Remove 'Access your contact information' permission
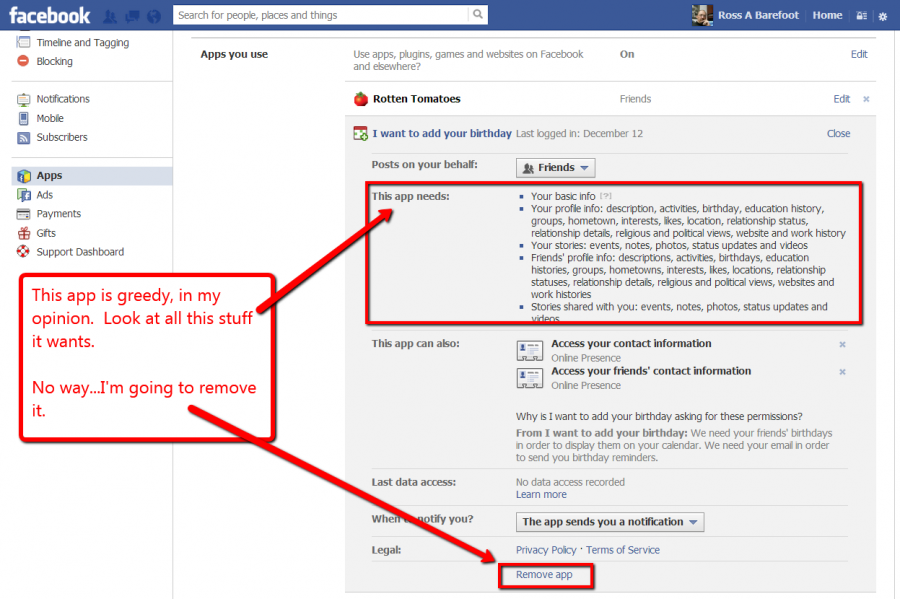The width and height of the screenshot is (900, 599). coord(842,344)
